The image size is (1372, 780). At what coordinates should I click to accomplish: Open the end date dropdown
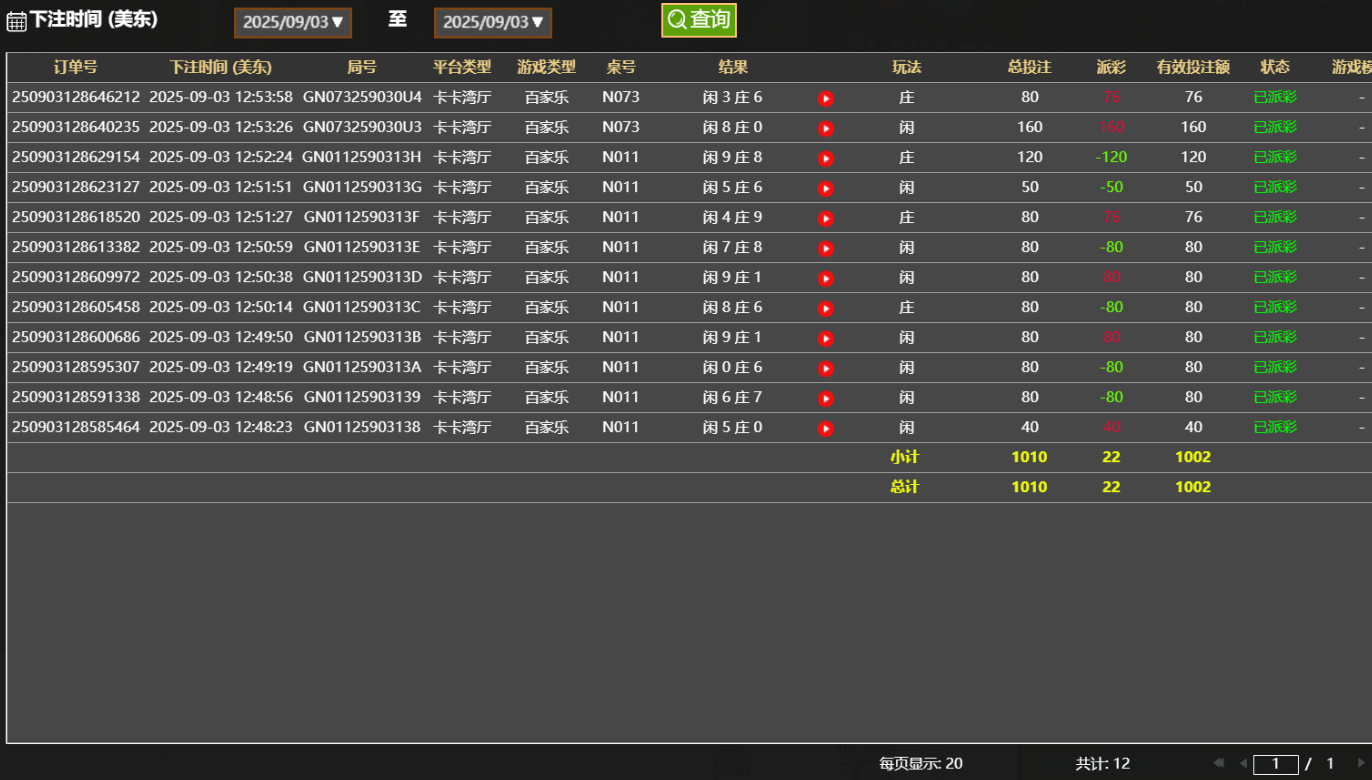[492, 22]
